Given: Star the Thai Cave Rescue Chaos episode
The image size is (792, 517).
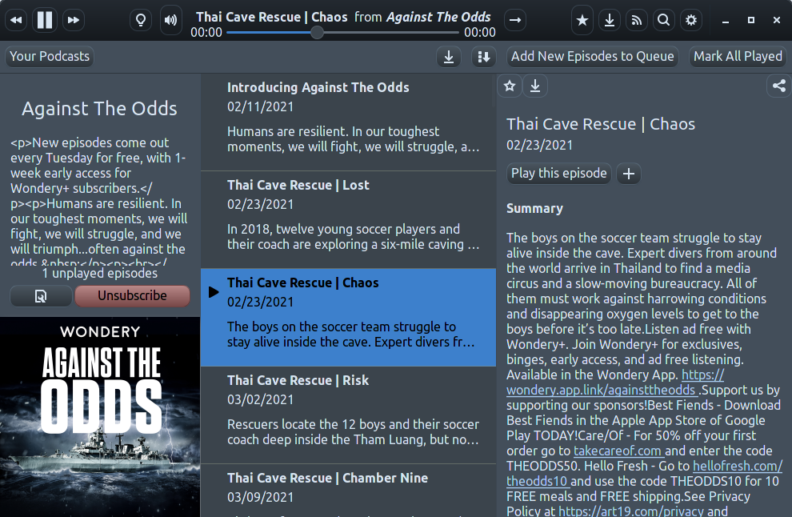Looking at the screenshot, I should [x=510, y=86].
